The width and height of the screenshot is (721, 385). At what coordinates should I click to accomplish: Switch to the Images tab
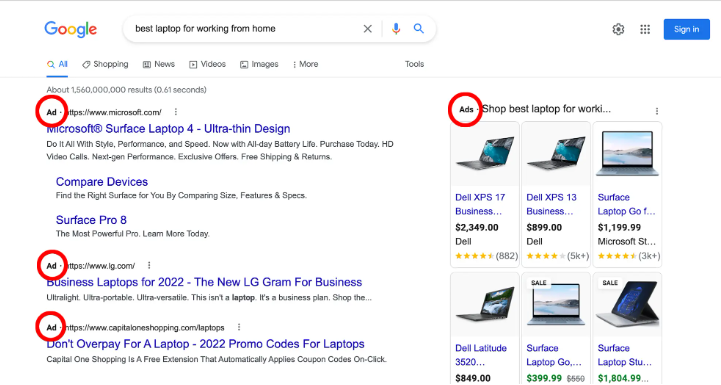pos(259,64)
